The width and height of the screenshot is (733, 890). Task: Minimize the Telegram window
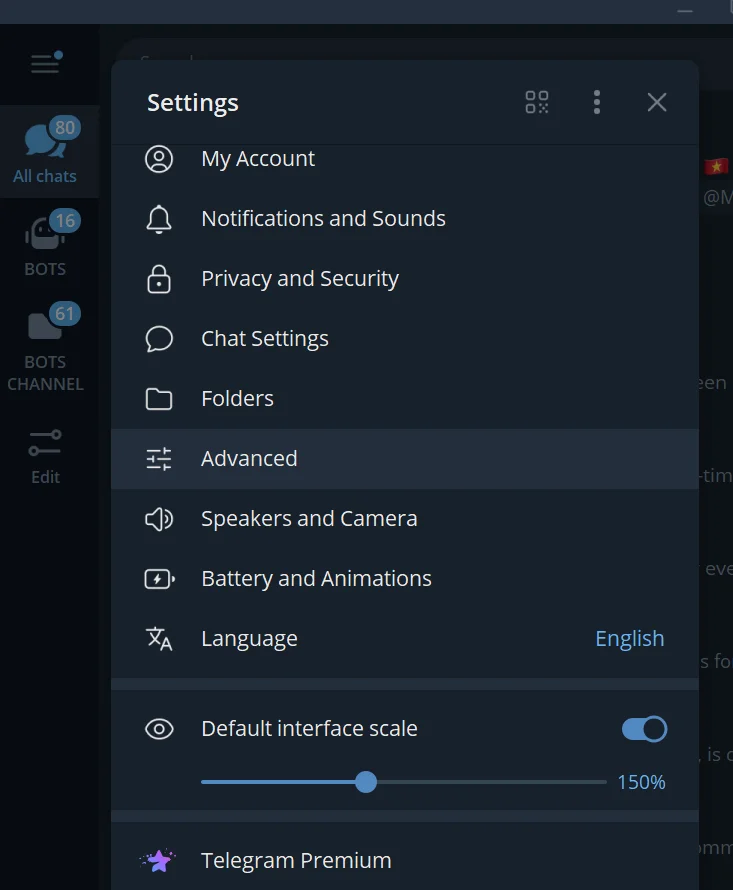coord(685,11)
